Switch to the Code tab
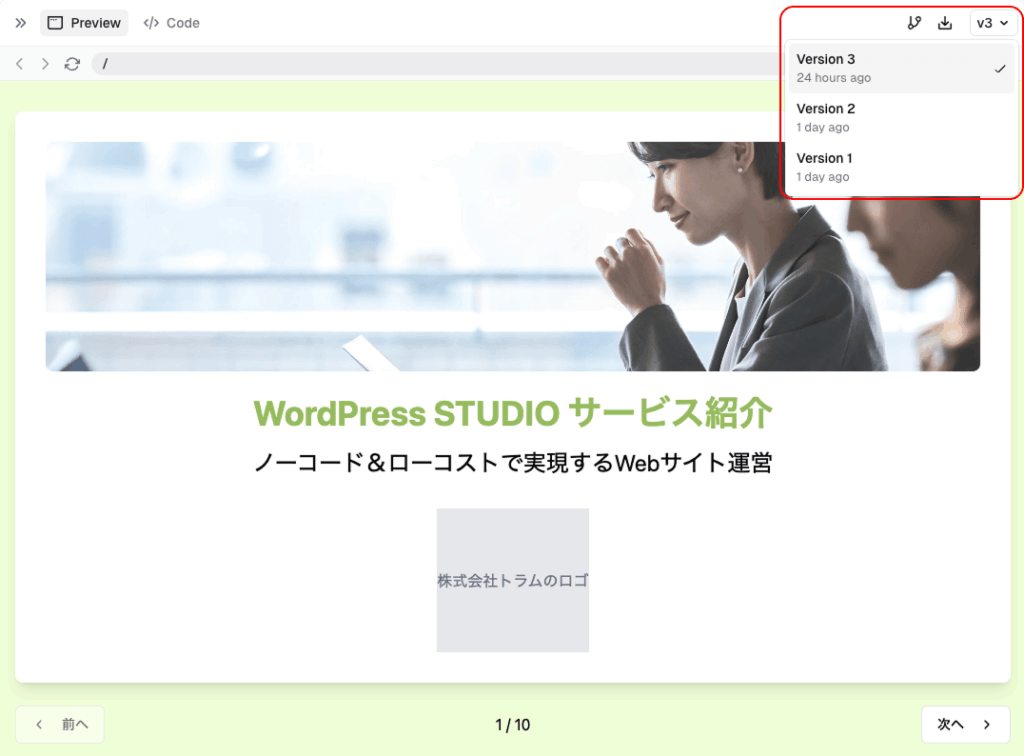This screenshot has height=756, width=1024. click(x=171, y=23)
